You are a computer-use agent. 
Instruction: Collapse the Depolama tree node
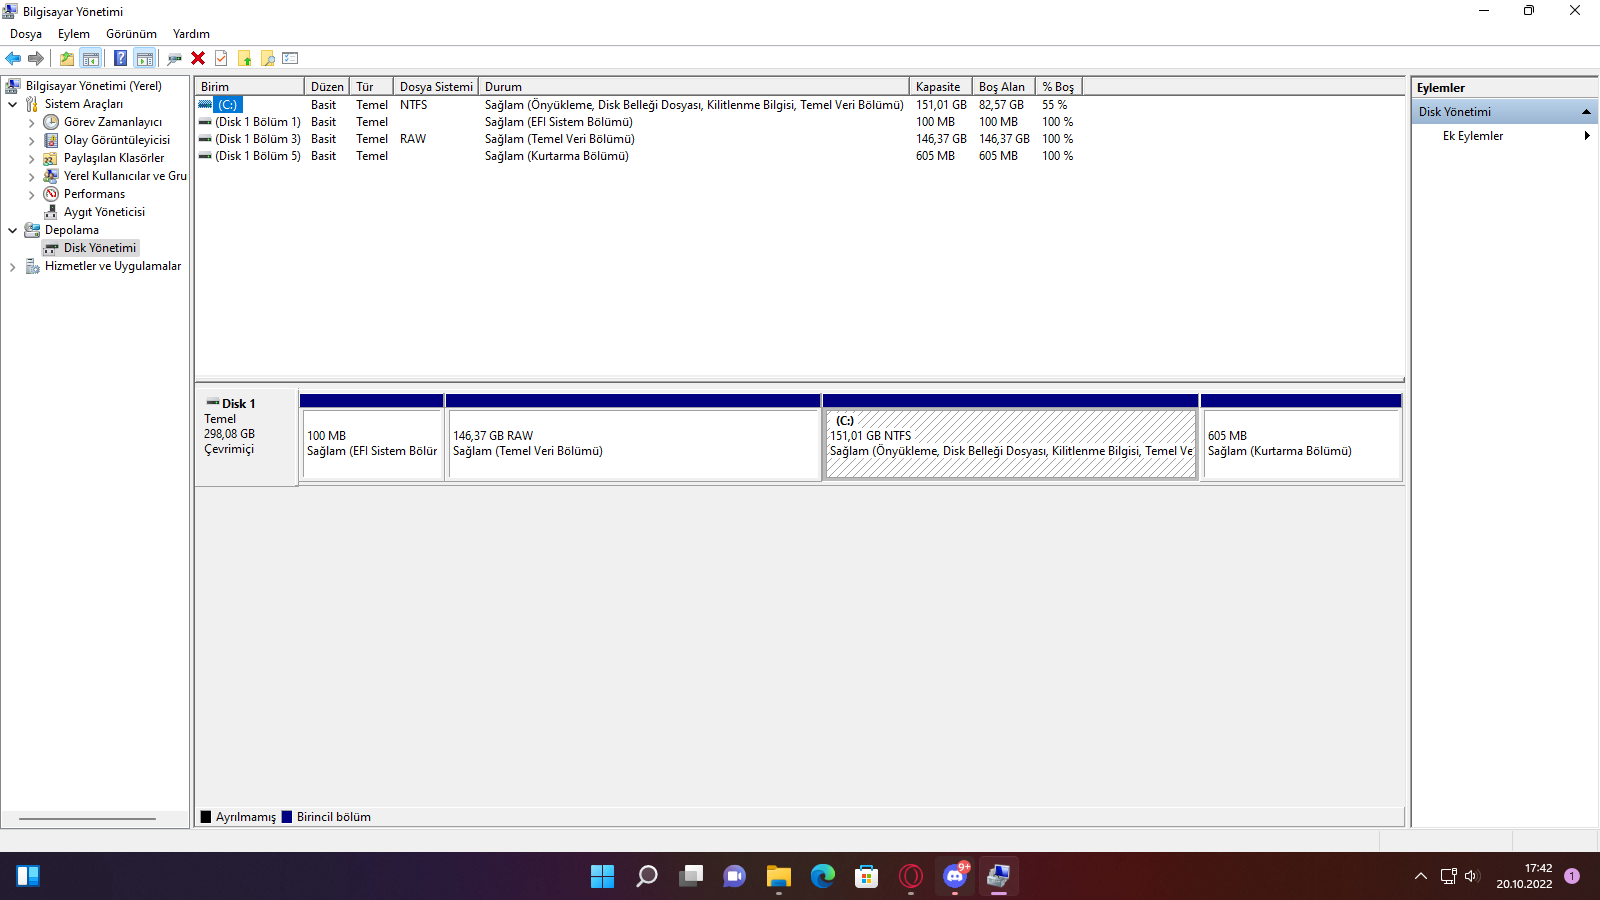click(x=12, y=230)
